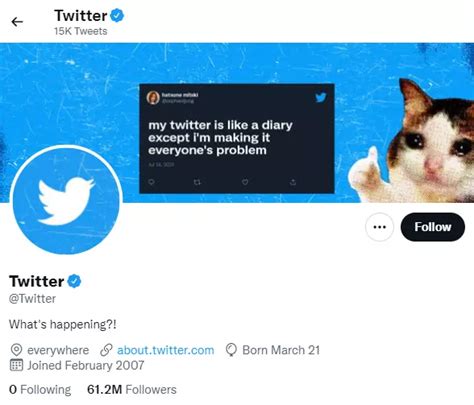Click the verified badge beside header Twitter name
Screen dimensions: 474x405
coord(117,16)
